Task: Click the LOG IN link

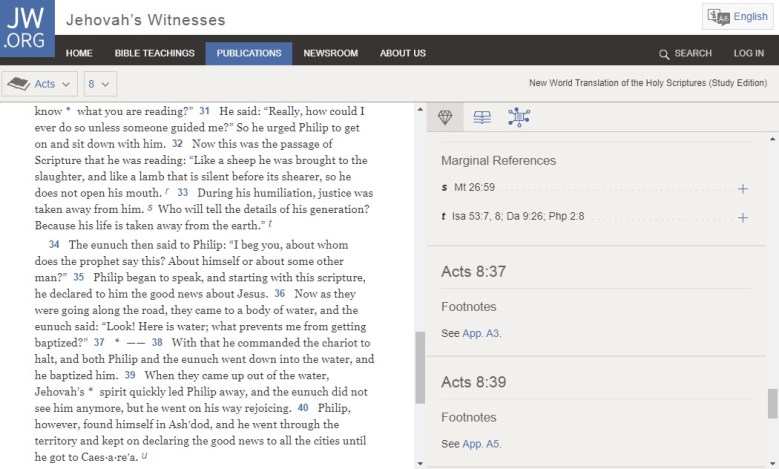Action: point(748,53)
